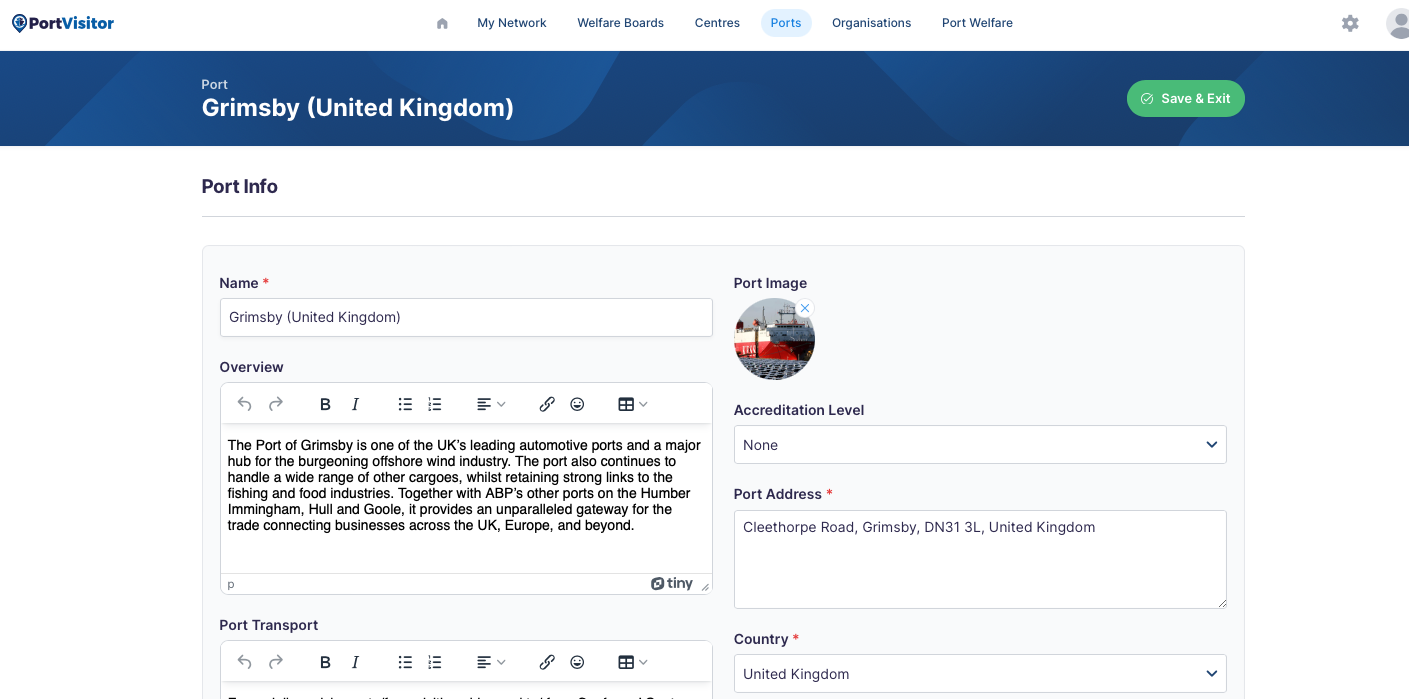
Task: Navigate to Organisations
Action: (871, 23)
